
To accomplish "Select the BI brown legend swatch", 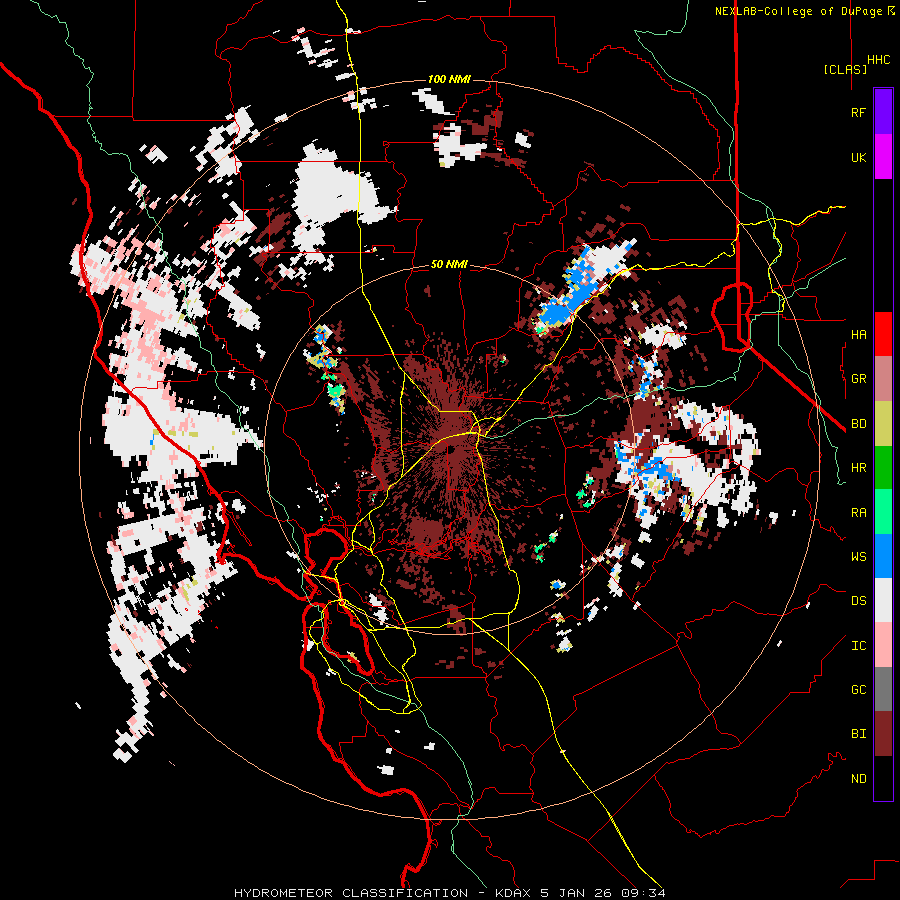I will pyautogui.click(x=883, y=734).
